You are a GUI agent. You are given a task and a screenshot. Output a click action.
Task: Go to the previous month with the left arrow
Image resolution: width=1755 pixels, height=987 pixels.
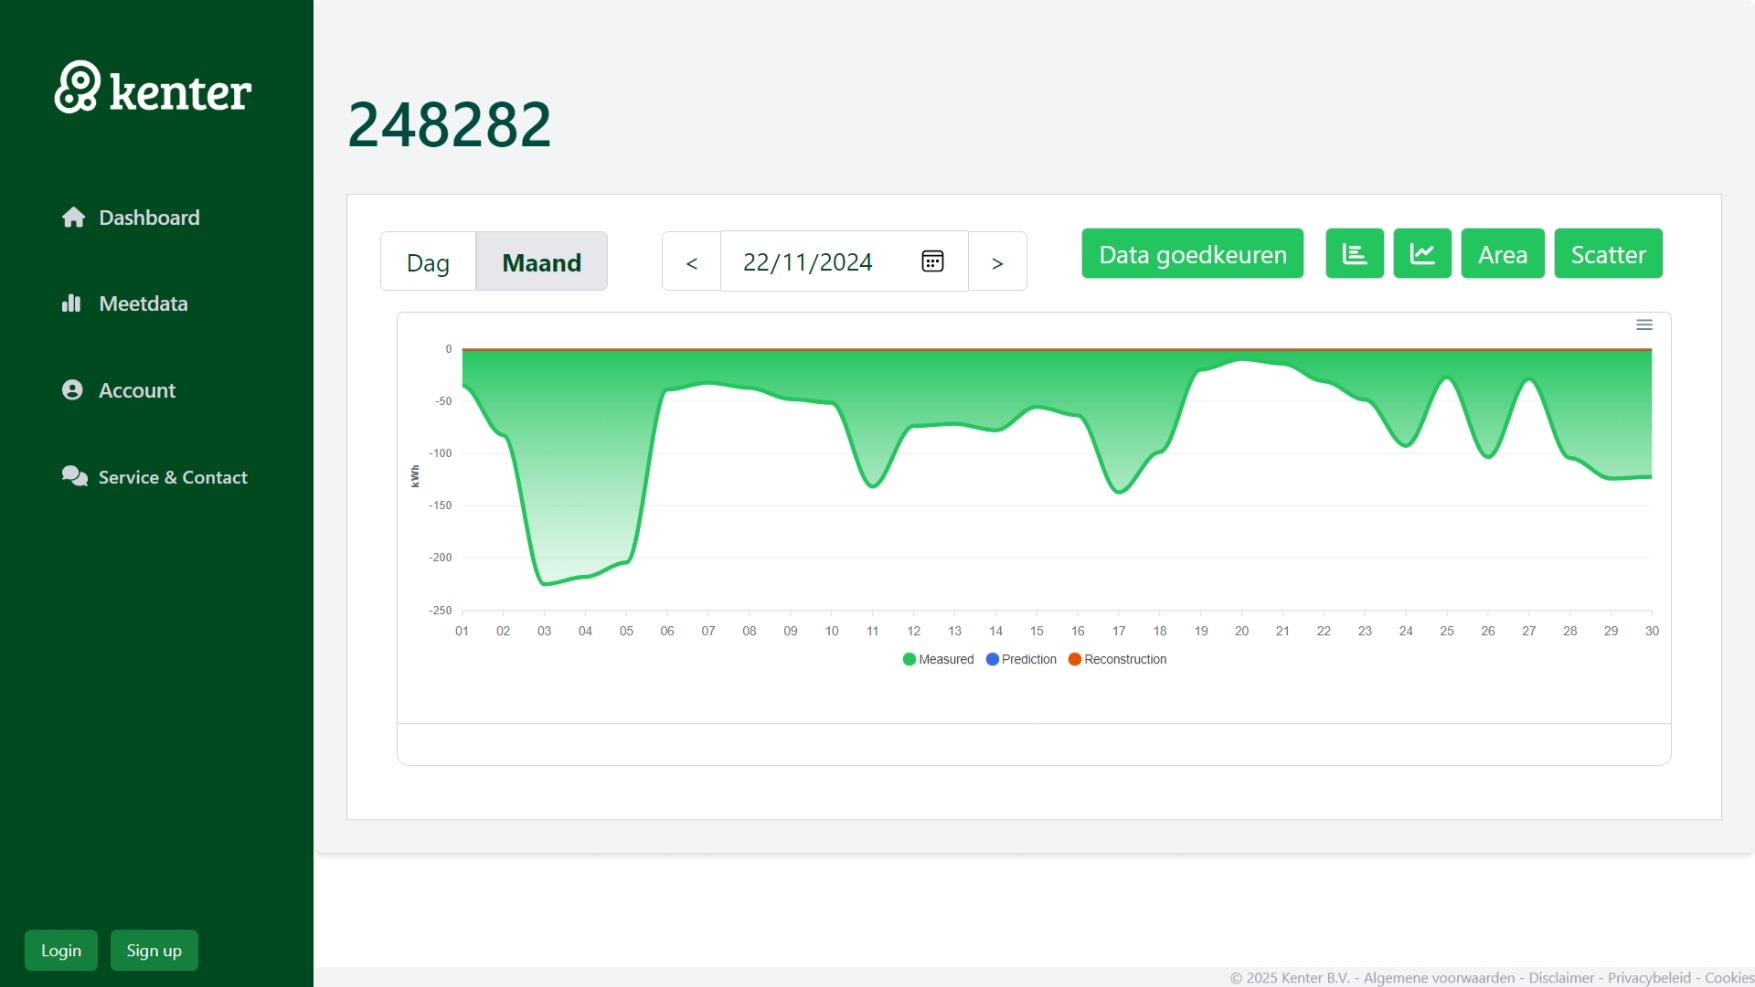[691, 261]
